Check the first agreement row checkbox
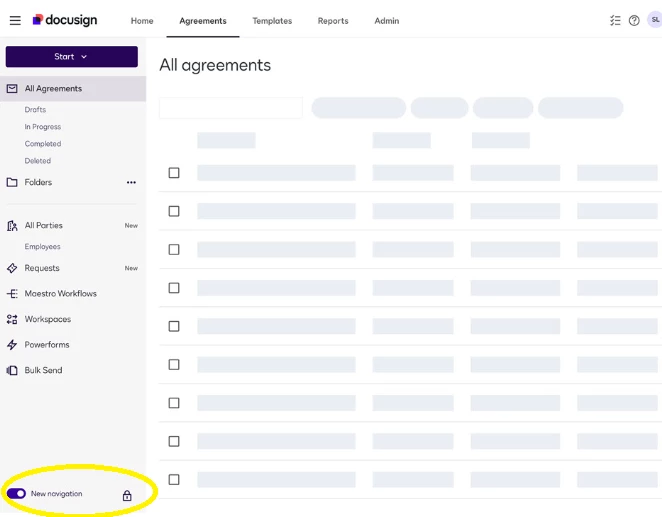This screenshot has width=662, height=517. click(174, 173)
